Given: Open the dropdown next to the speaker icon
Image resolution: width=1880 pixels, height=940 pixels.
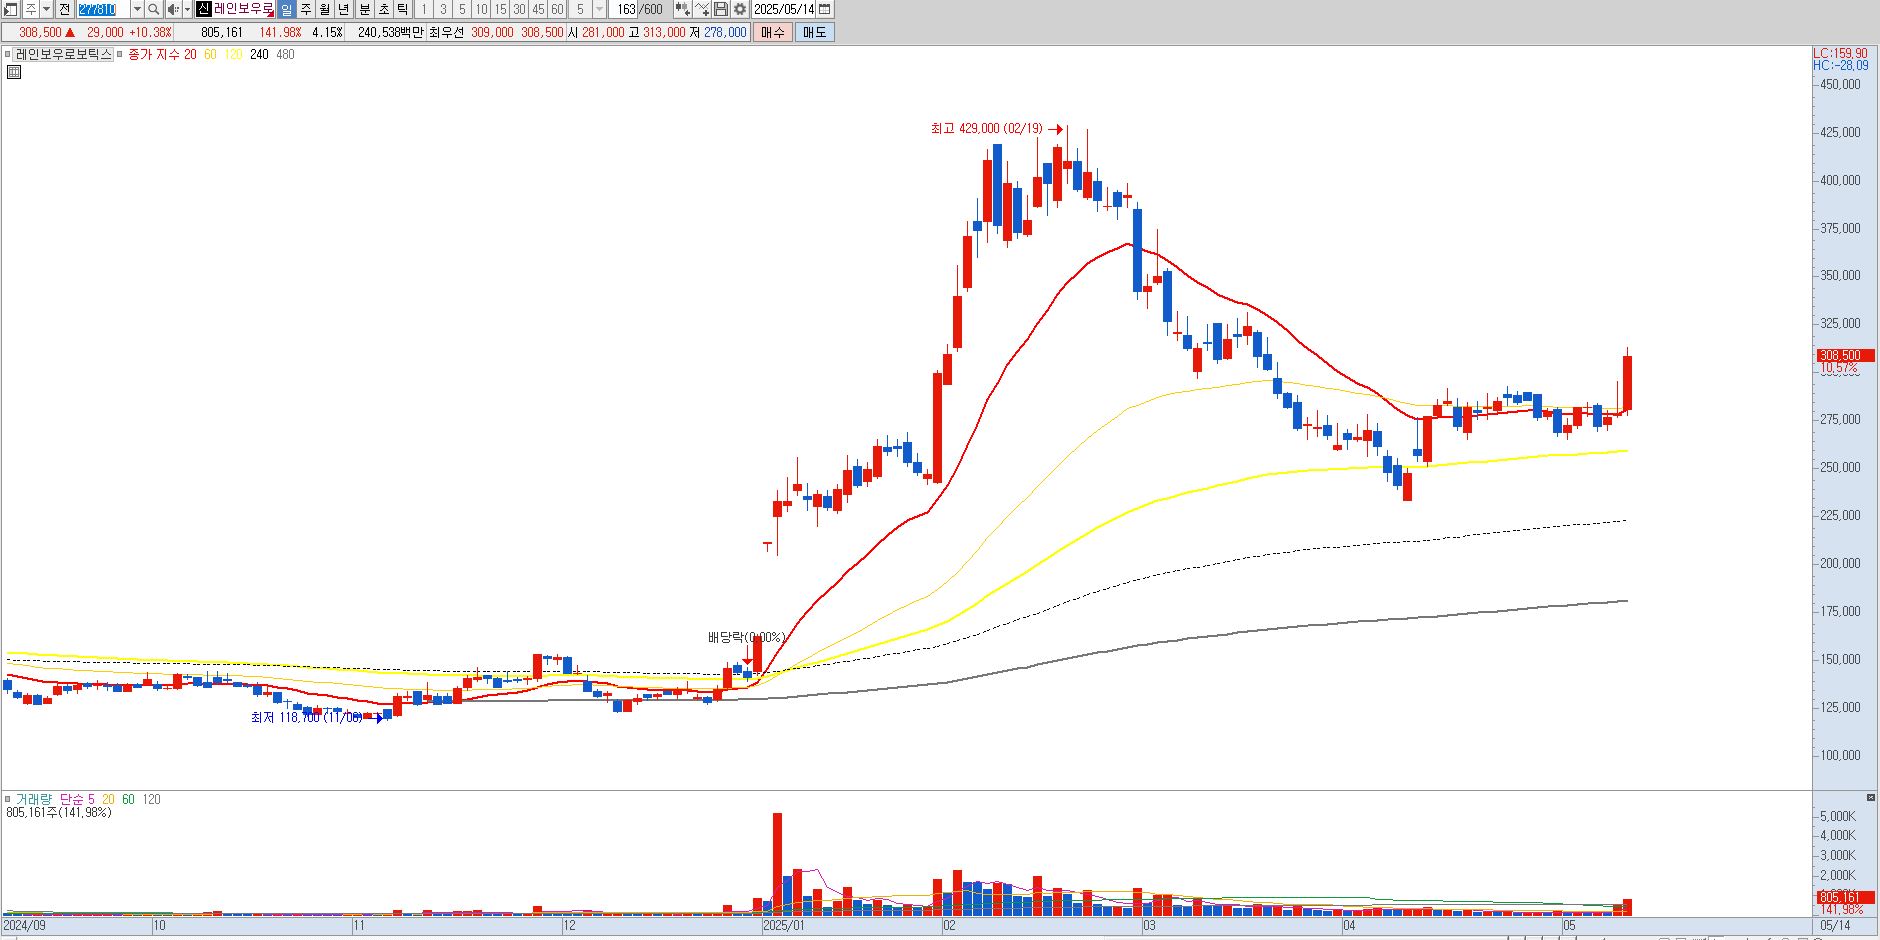Looking at the screenshot, I should [187, 9].
